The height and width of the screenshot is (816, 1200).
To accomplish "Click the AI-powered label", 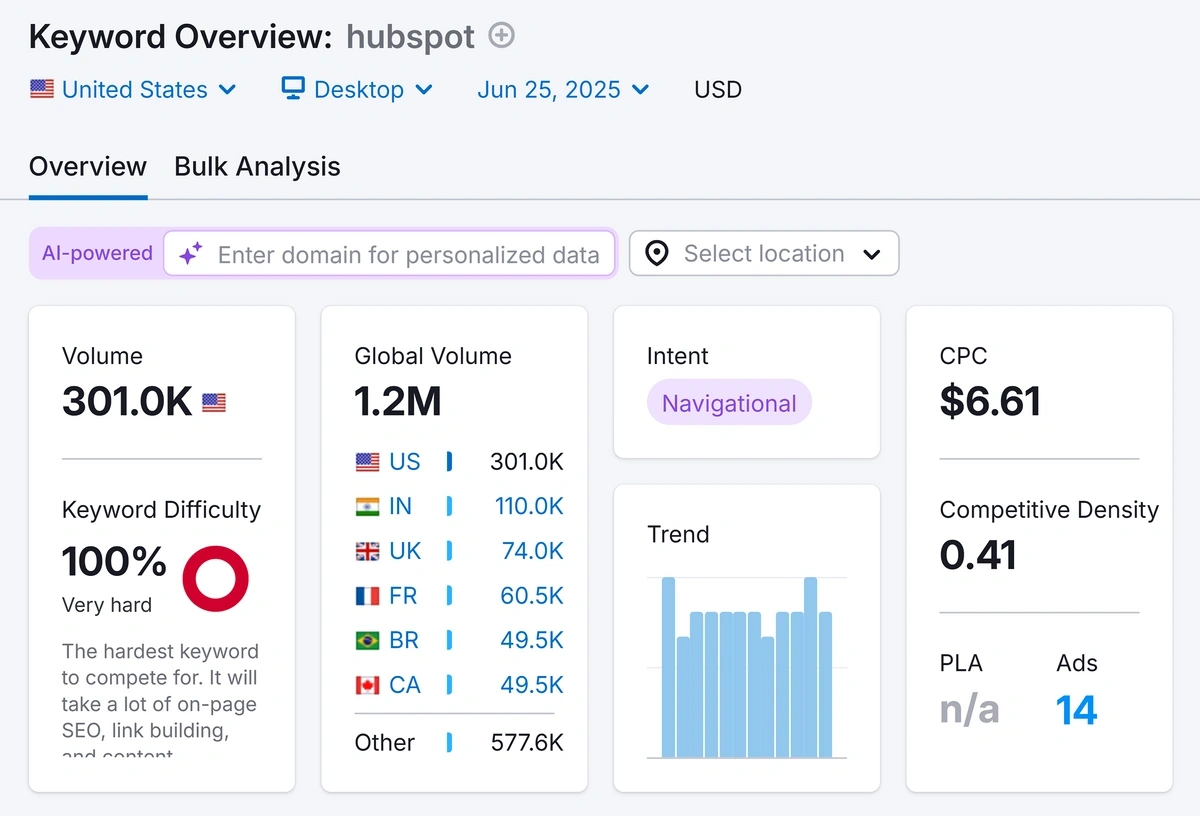I will (97, 253).
